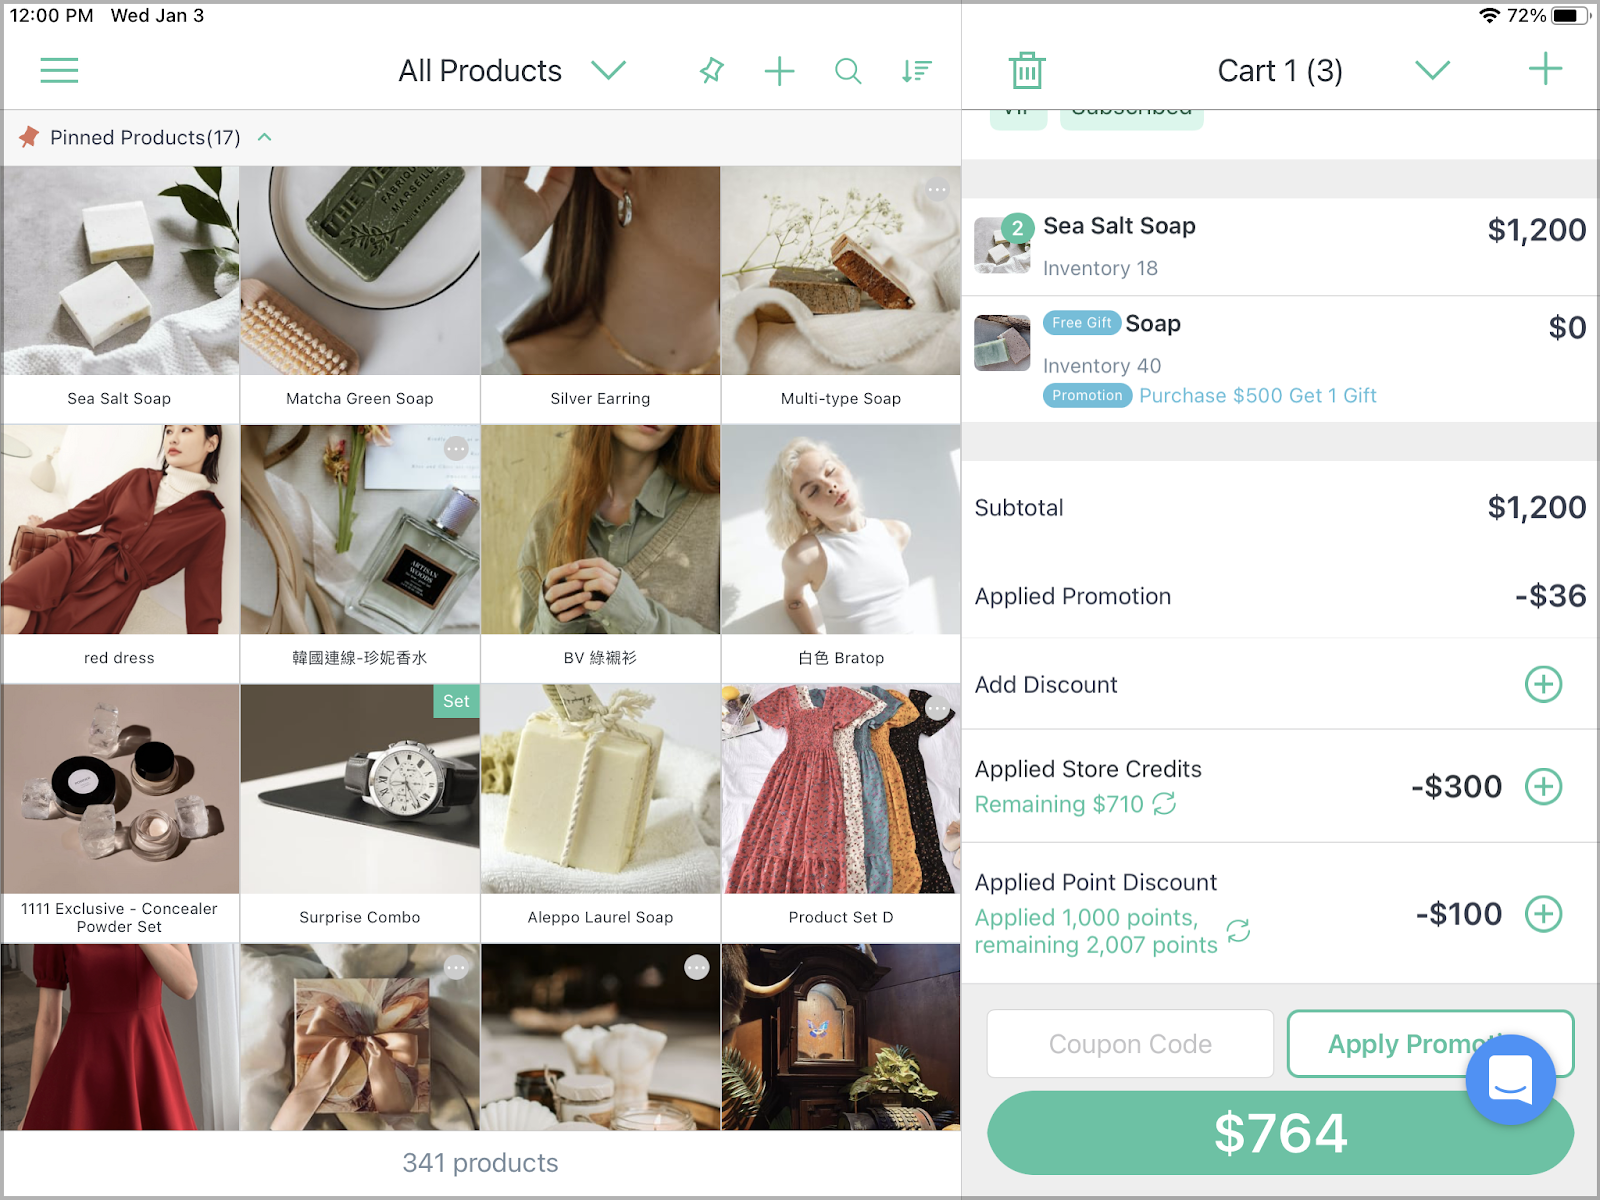Collapse the Pinned Products section
Viewport: 1600px width, 1200px height.
(x=265, y=137)
